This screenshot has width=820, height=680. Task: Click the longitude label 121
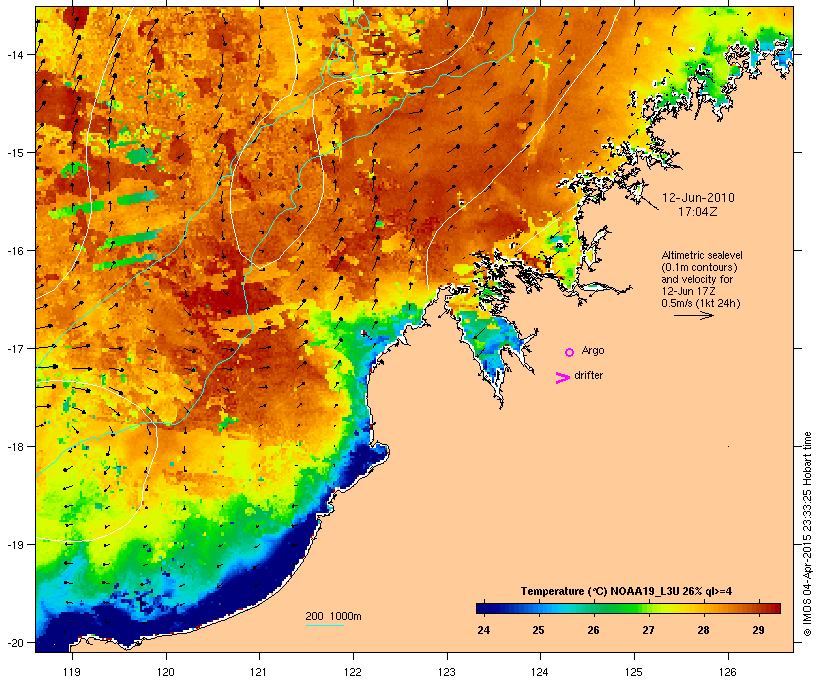259,672
